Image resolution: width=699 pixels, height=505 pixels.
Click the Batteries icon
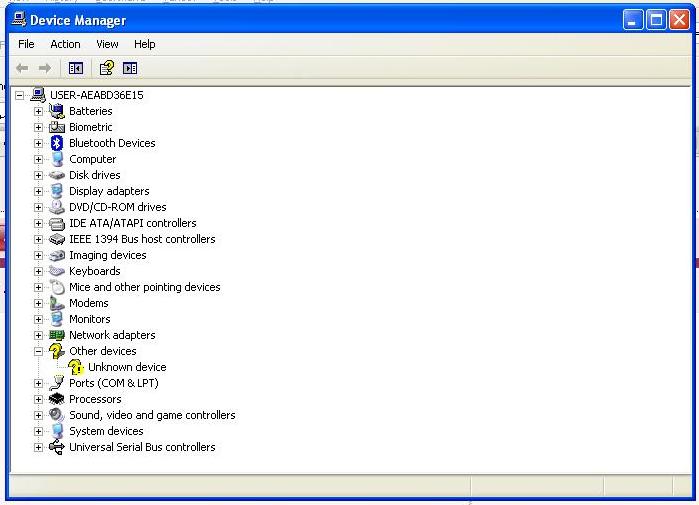coord(57,111)
